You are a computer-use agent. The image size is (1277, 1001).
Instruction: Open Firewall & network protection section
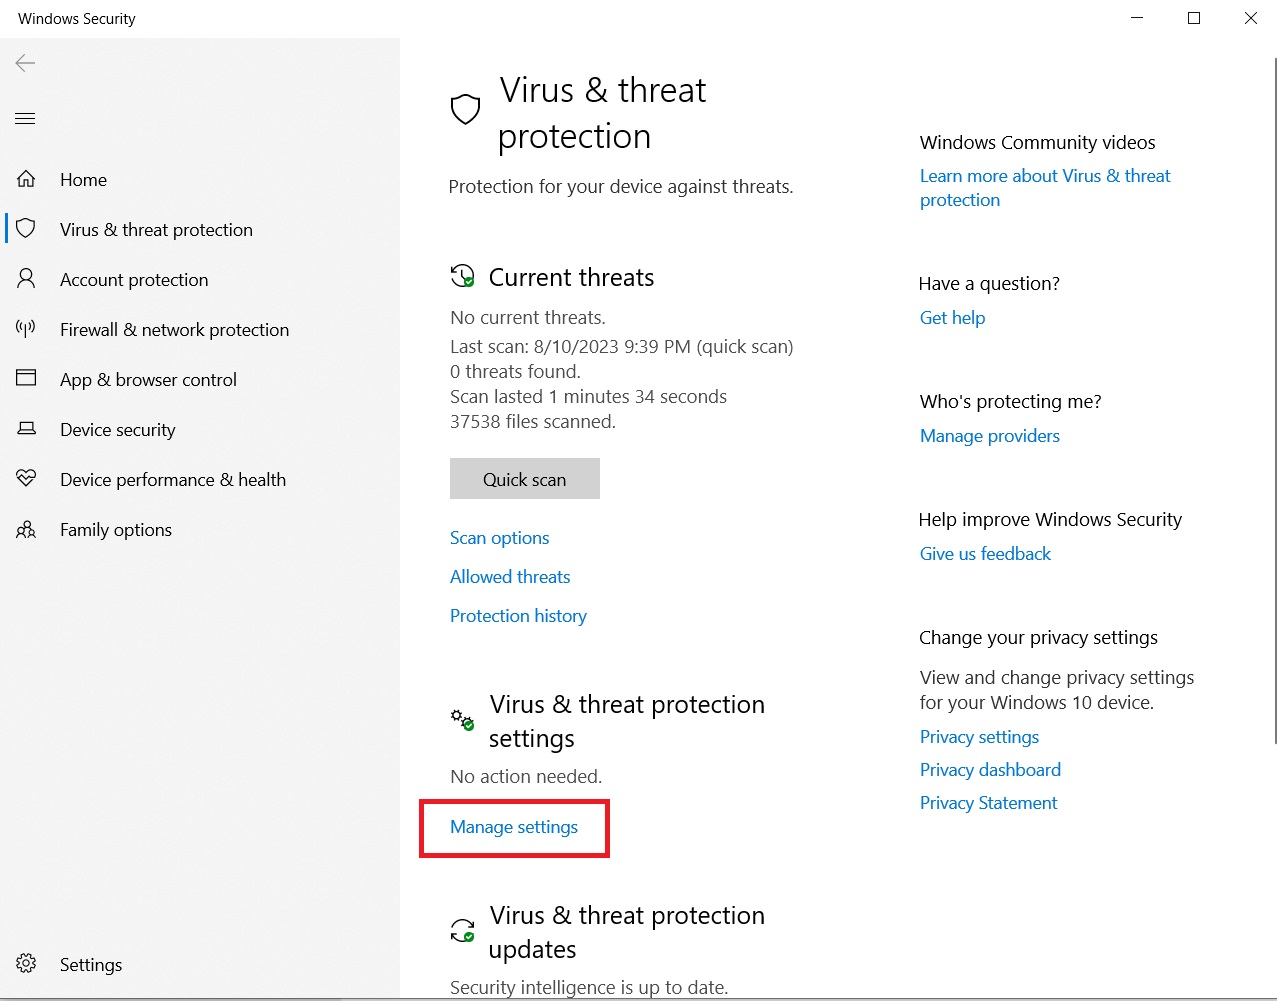(x=174, y=330)
